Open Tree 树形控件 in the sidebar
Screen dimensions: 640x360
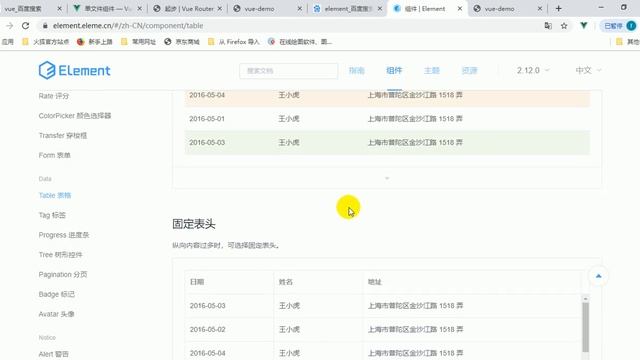pyautogui.click(x=60, y=255)
